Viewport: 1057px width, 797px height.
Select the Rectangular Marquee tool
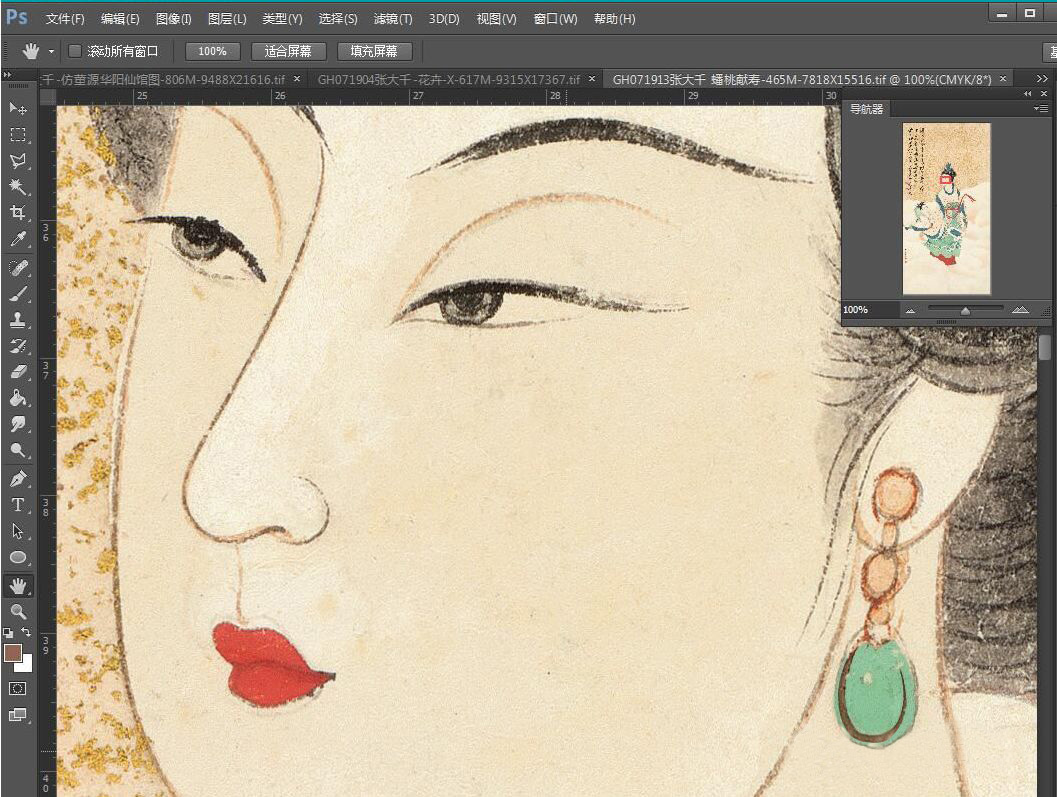coord(18,135)
